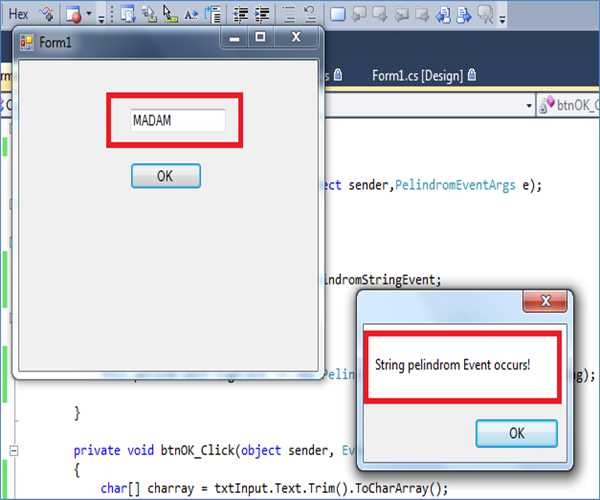Minimize the Form1 window

click(x=235, y=38)
